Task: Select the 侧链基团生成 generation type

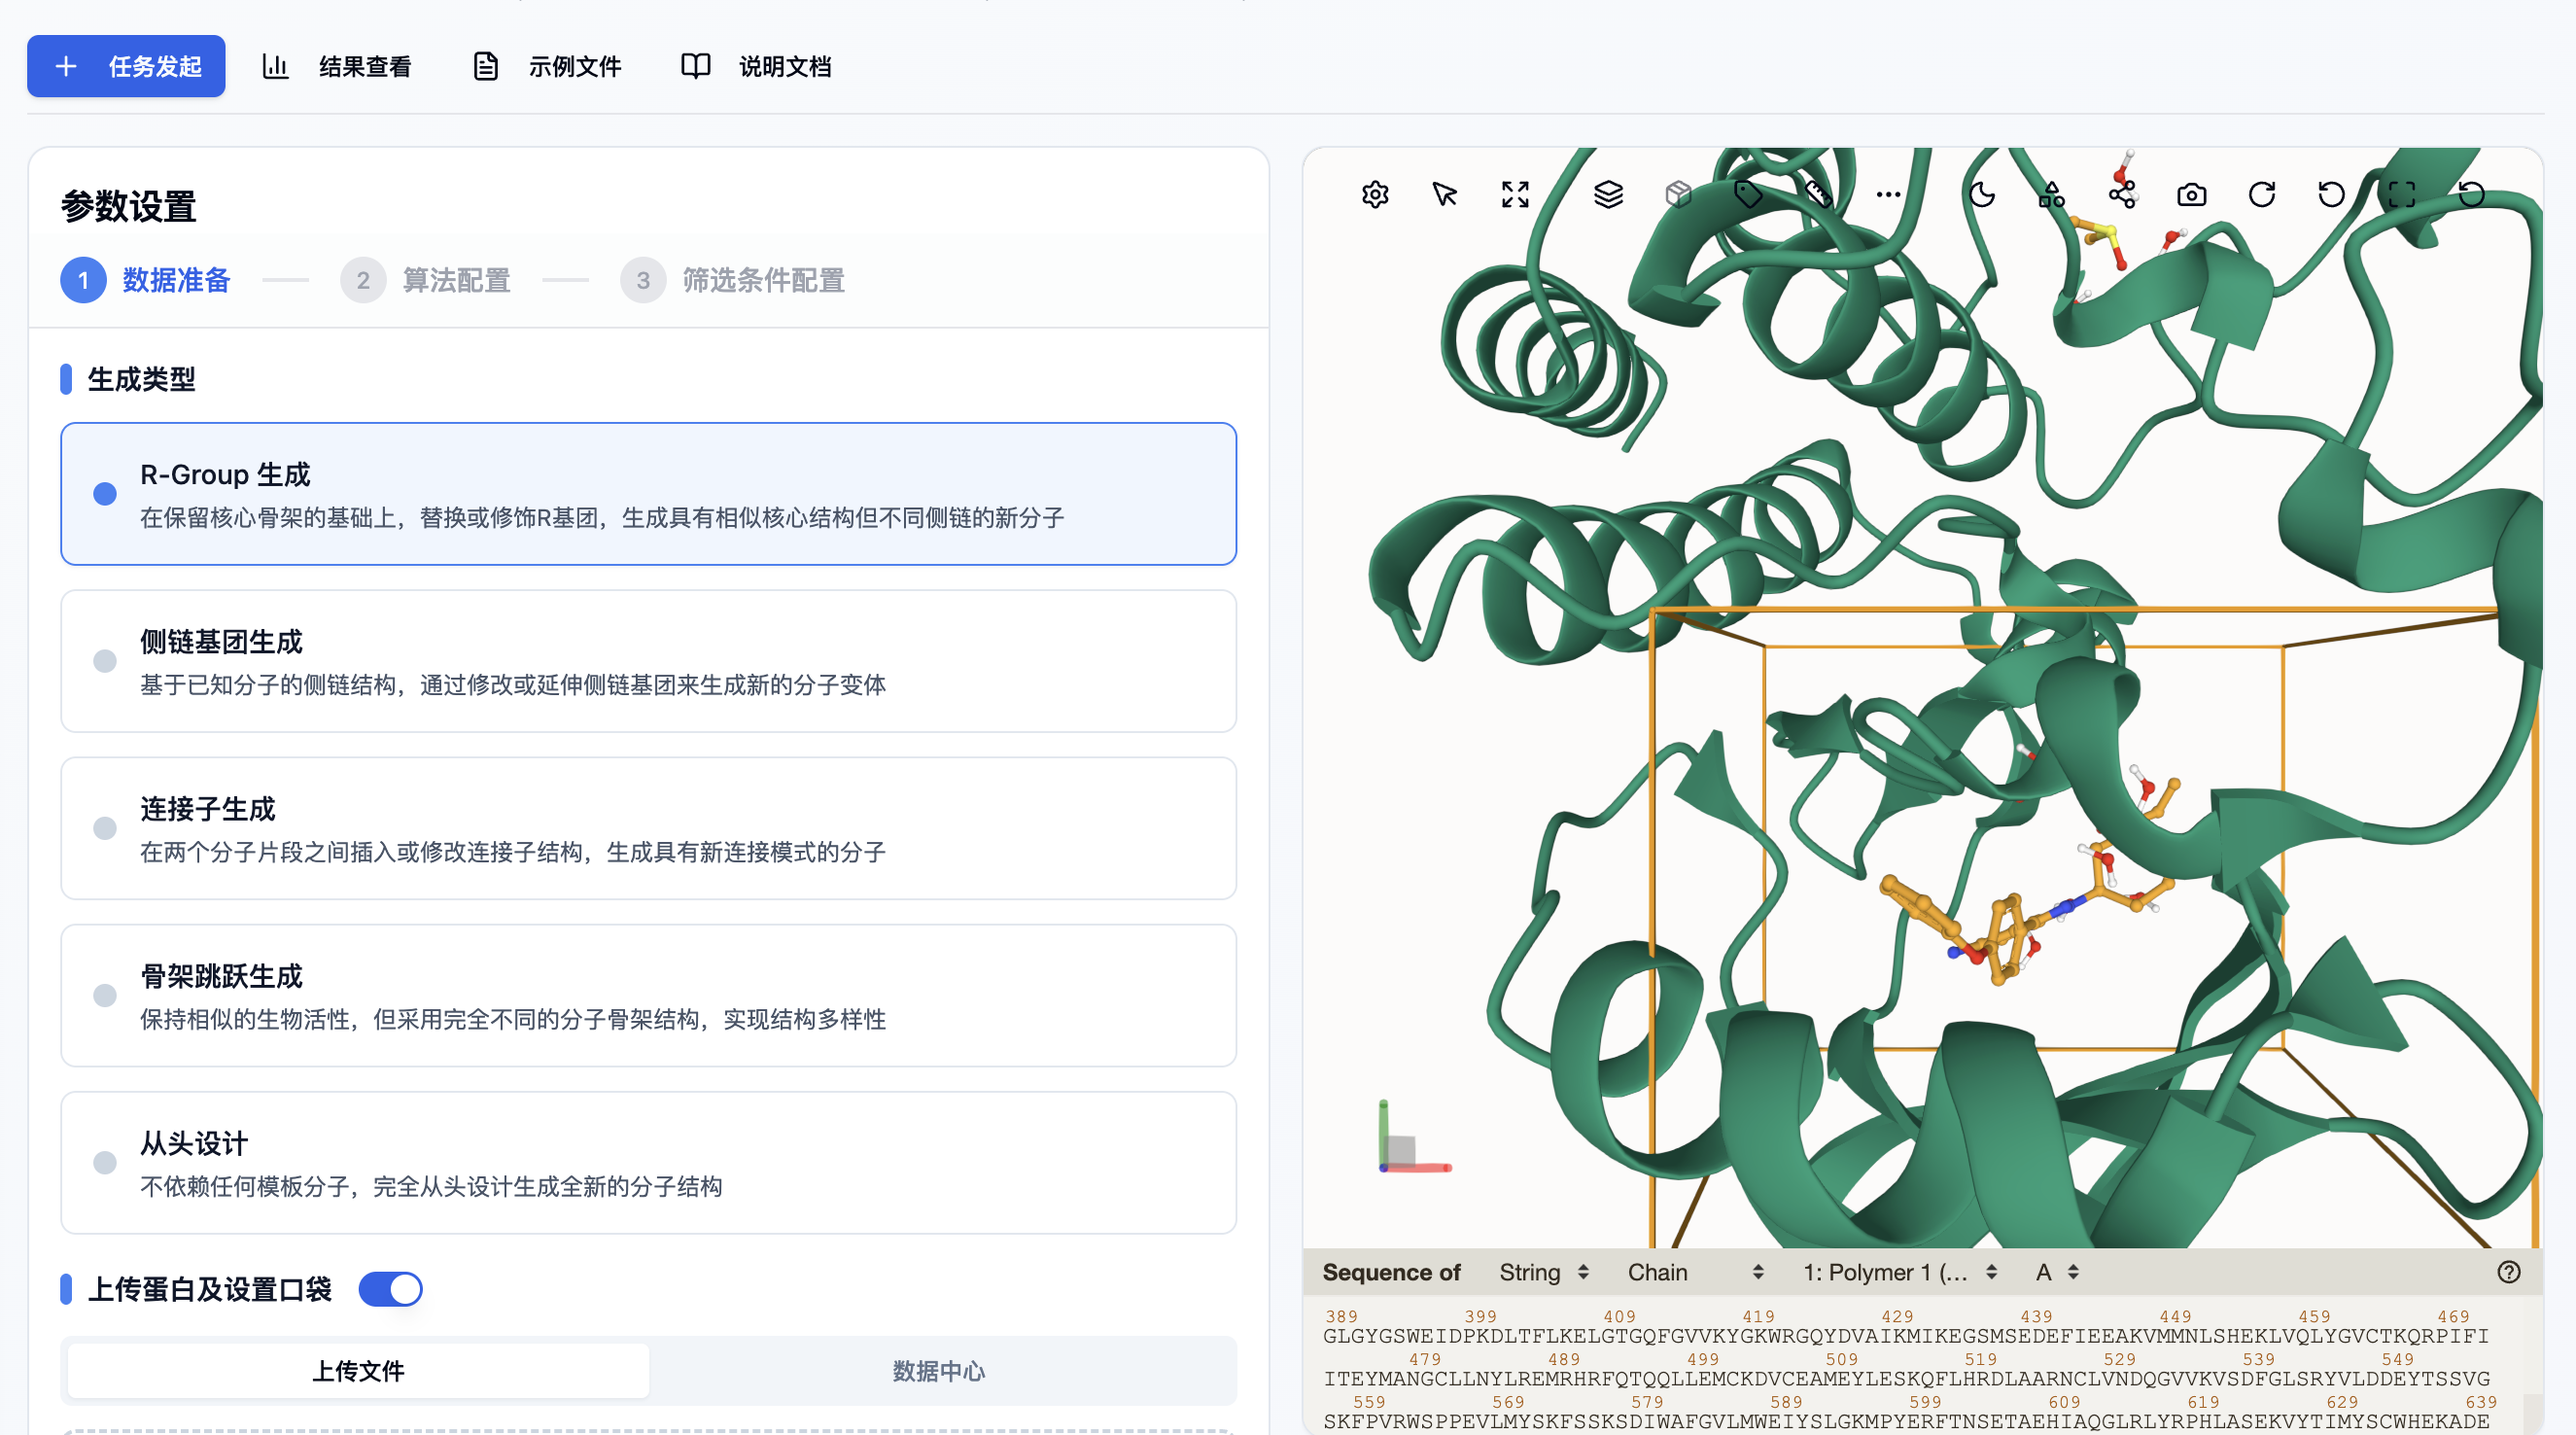Action: [649, 661]
